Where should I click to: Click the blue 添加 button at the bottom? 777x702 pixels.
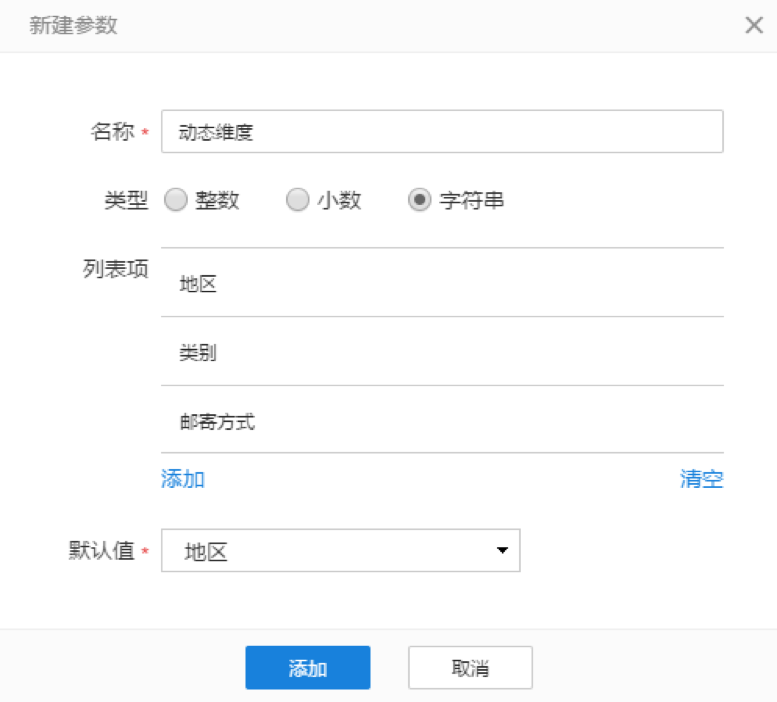pos(308,667)
